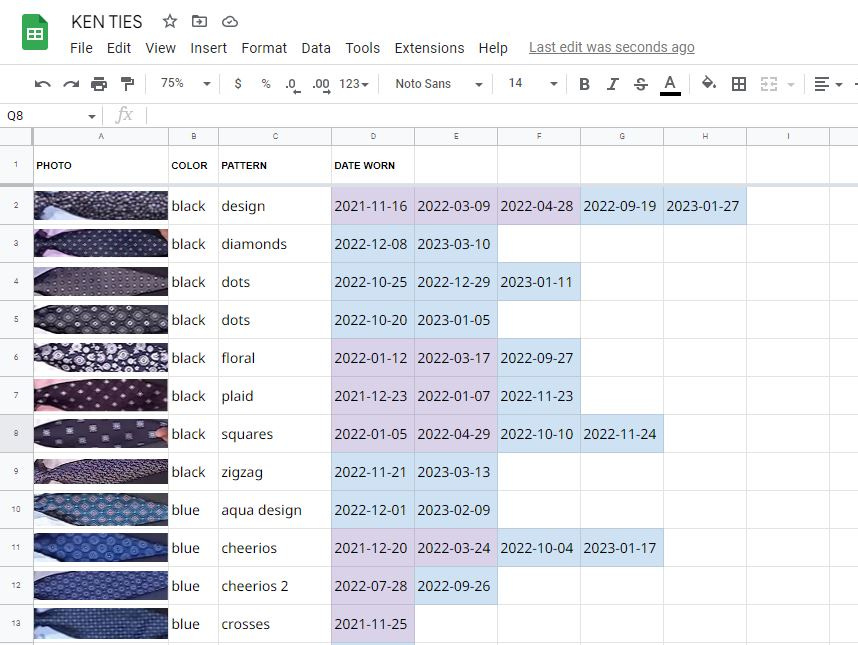Screen dimensions: 858x645
Task: Open the Extensions menu
Action: point(429,48)
